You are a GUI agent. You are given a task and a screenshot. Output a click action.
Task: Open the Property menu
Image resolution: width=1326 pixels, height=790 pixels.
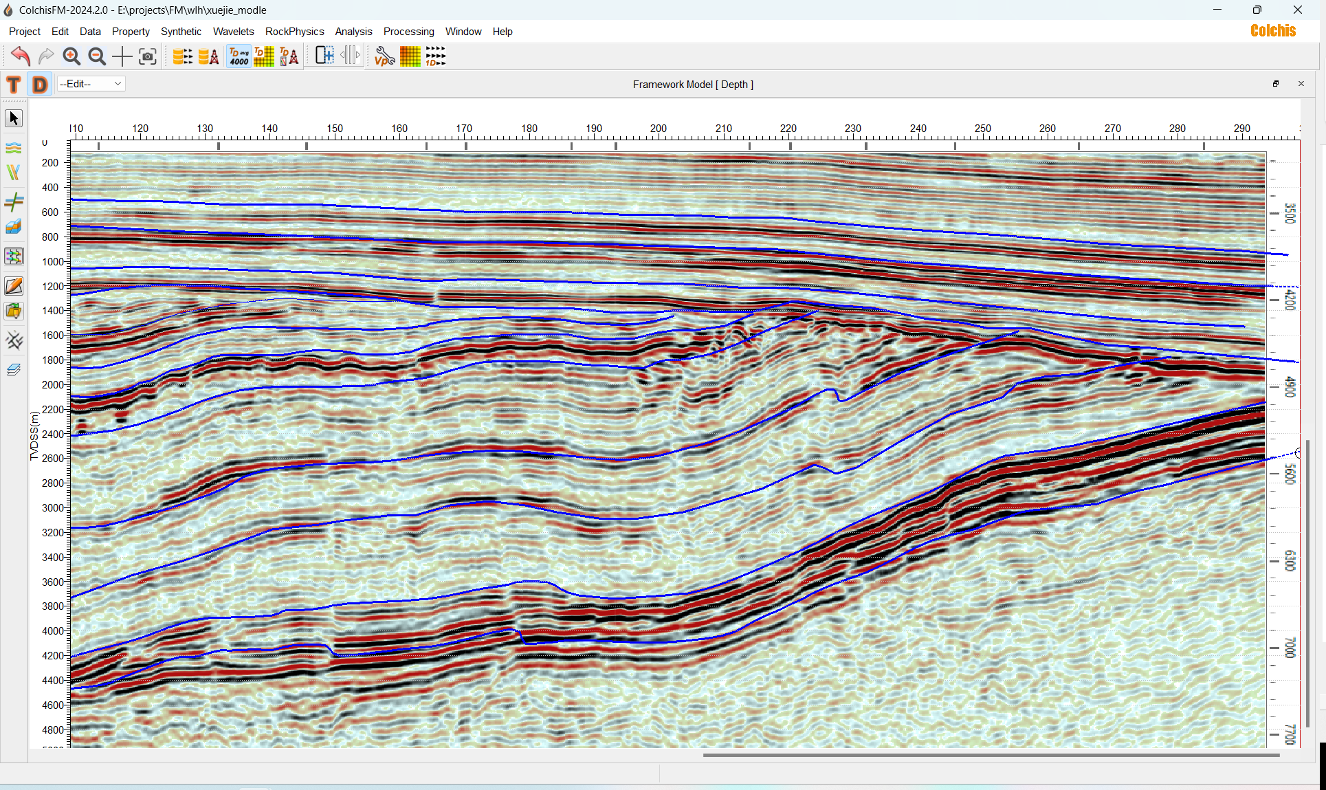[x=130, y=31]
